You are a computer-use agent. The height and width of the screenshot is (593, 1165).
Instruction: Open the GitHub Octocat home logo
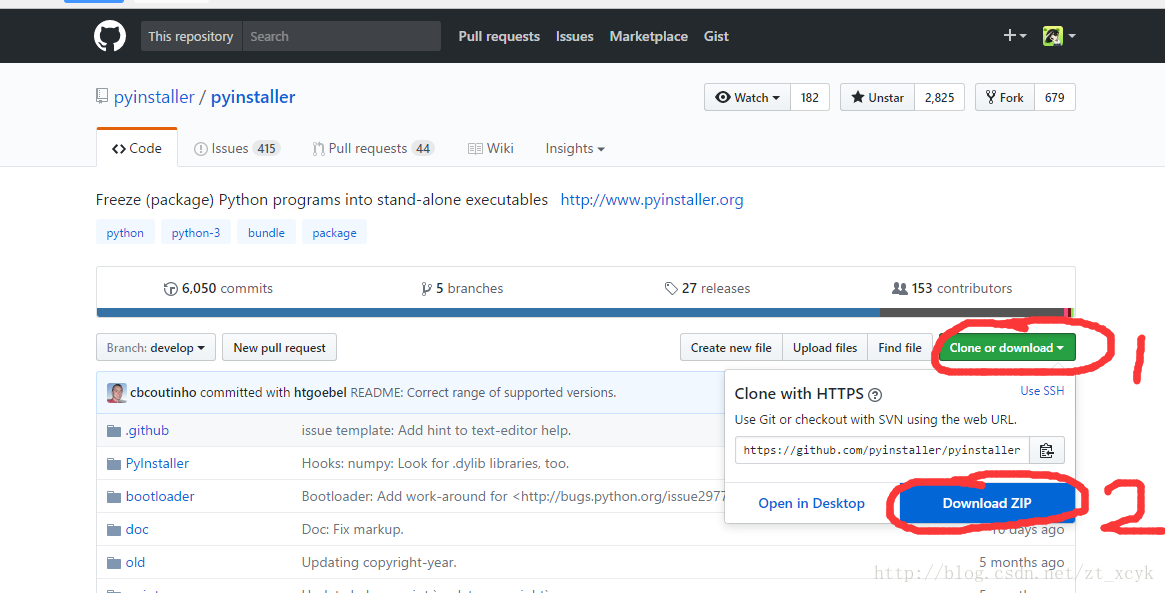pos(110,36)
